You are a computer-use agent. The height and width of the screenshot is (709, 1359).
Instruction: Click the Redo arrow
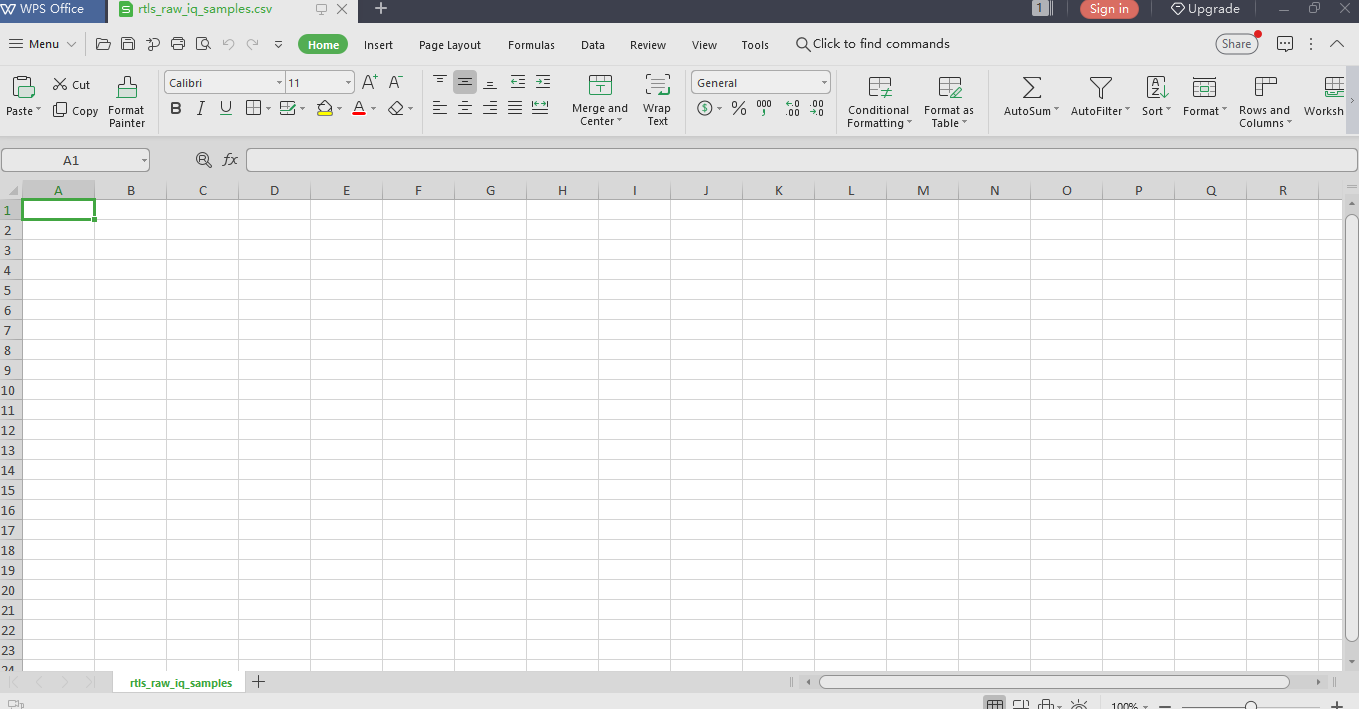tap(252, 44)
